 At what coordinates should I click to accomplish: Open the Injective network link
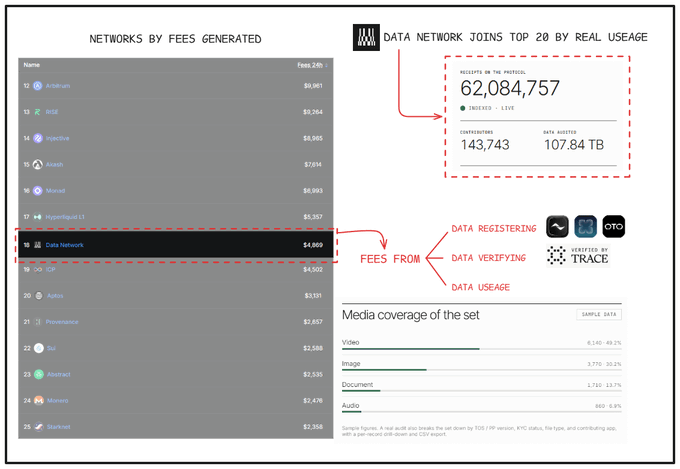pyautogui.click(x=57, y=138)
